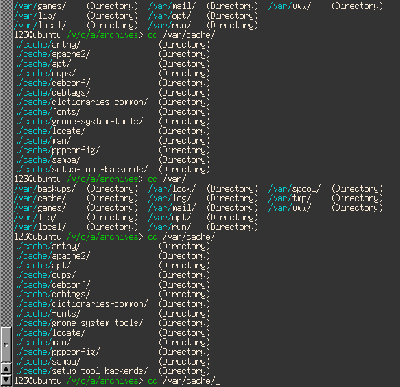Click gnome-system-tools entry in the last listing
Viewport: 400px width, 387px height.
pyautogui.click(x=80, y=323)
